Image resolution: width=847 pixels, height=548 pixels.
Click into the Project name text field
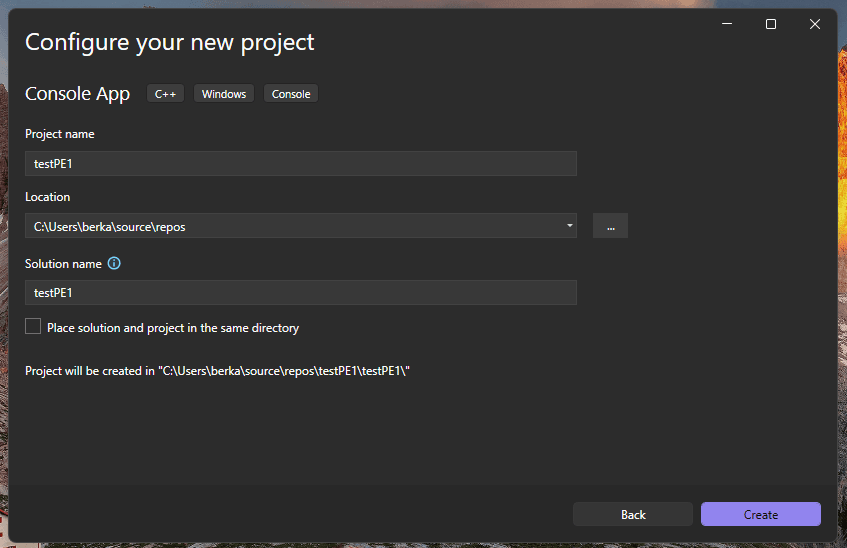point(300,164)
